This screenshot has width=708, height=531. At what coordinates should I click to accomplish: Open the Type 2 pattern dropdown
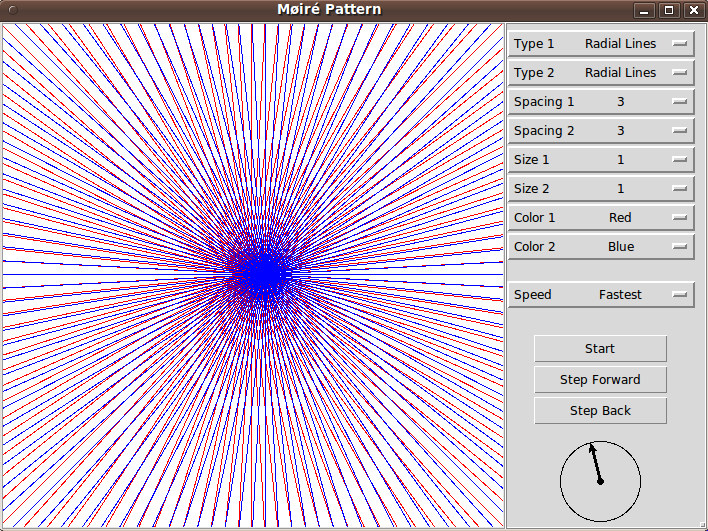601,73
